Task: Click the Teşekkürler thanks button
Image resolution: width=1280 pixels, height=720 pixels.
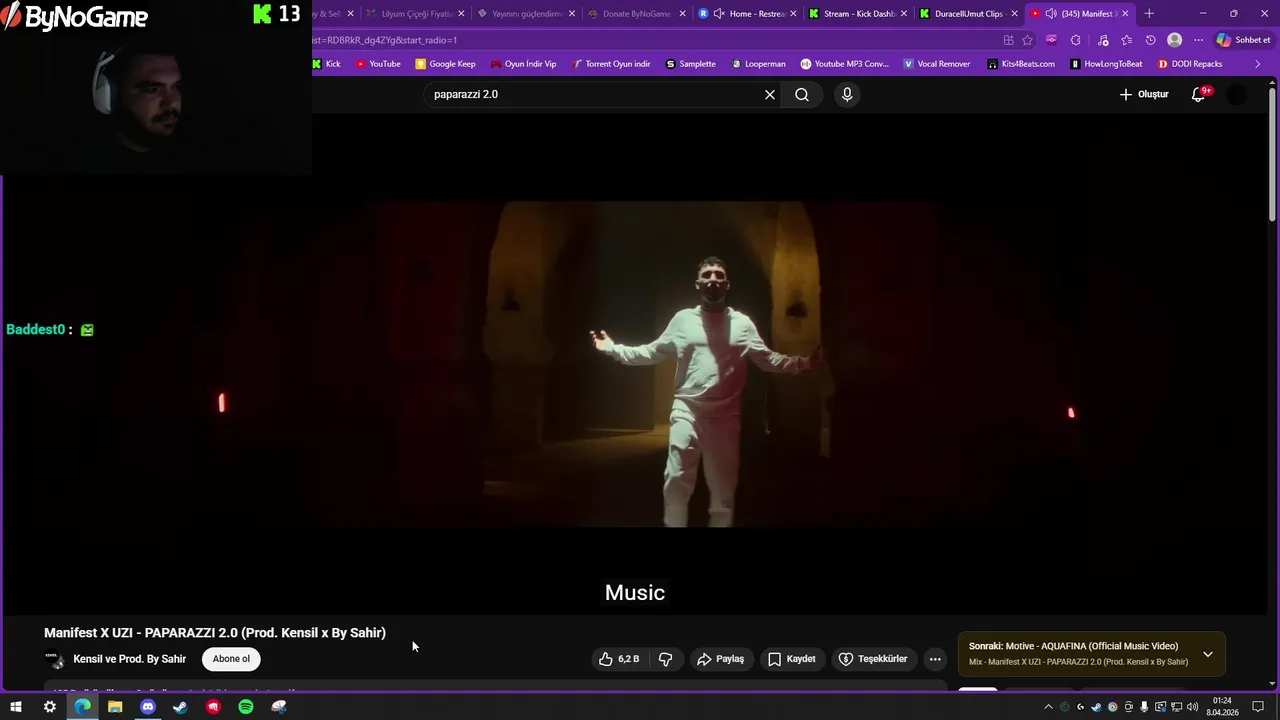Action: click(873, 659)
